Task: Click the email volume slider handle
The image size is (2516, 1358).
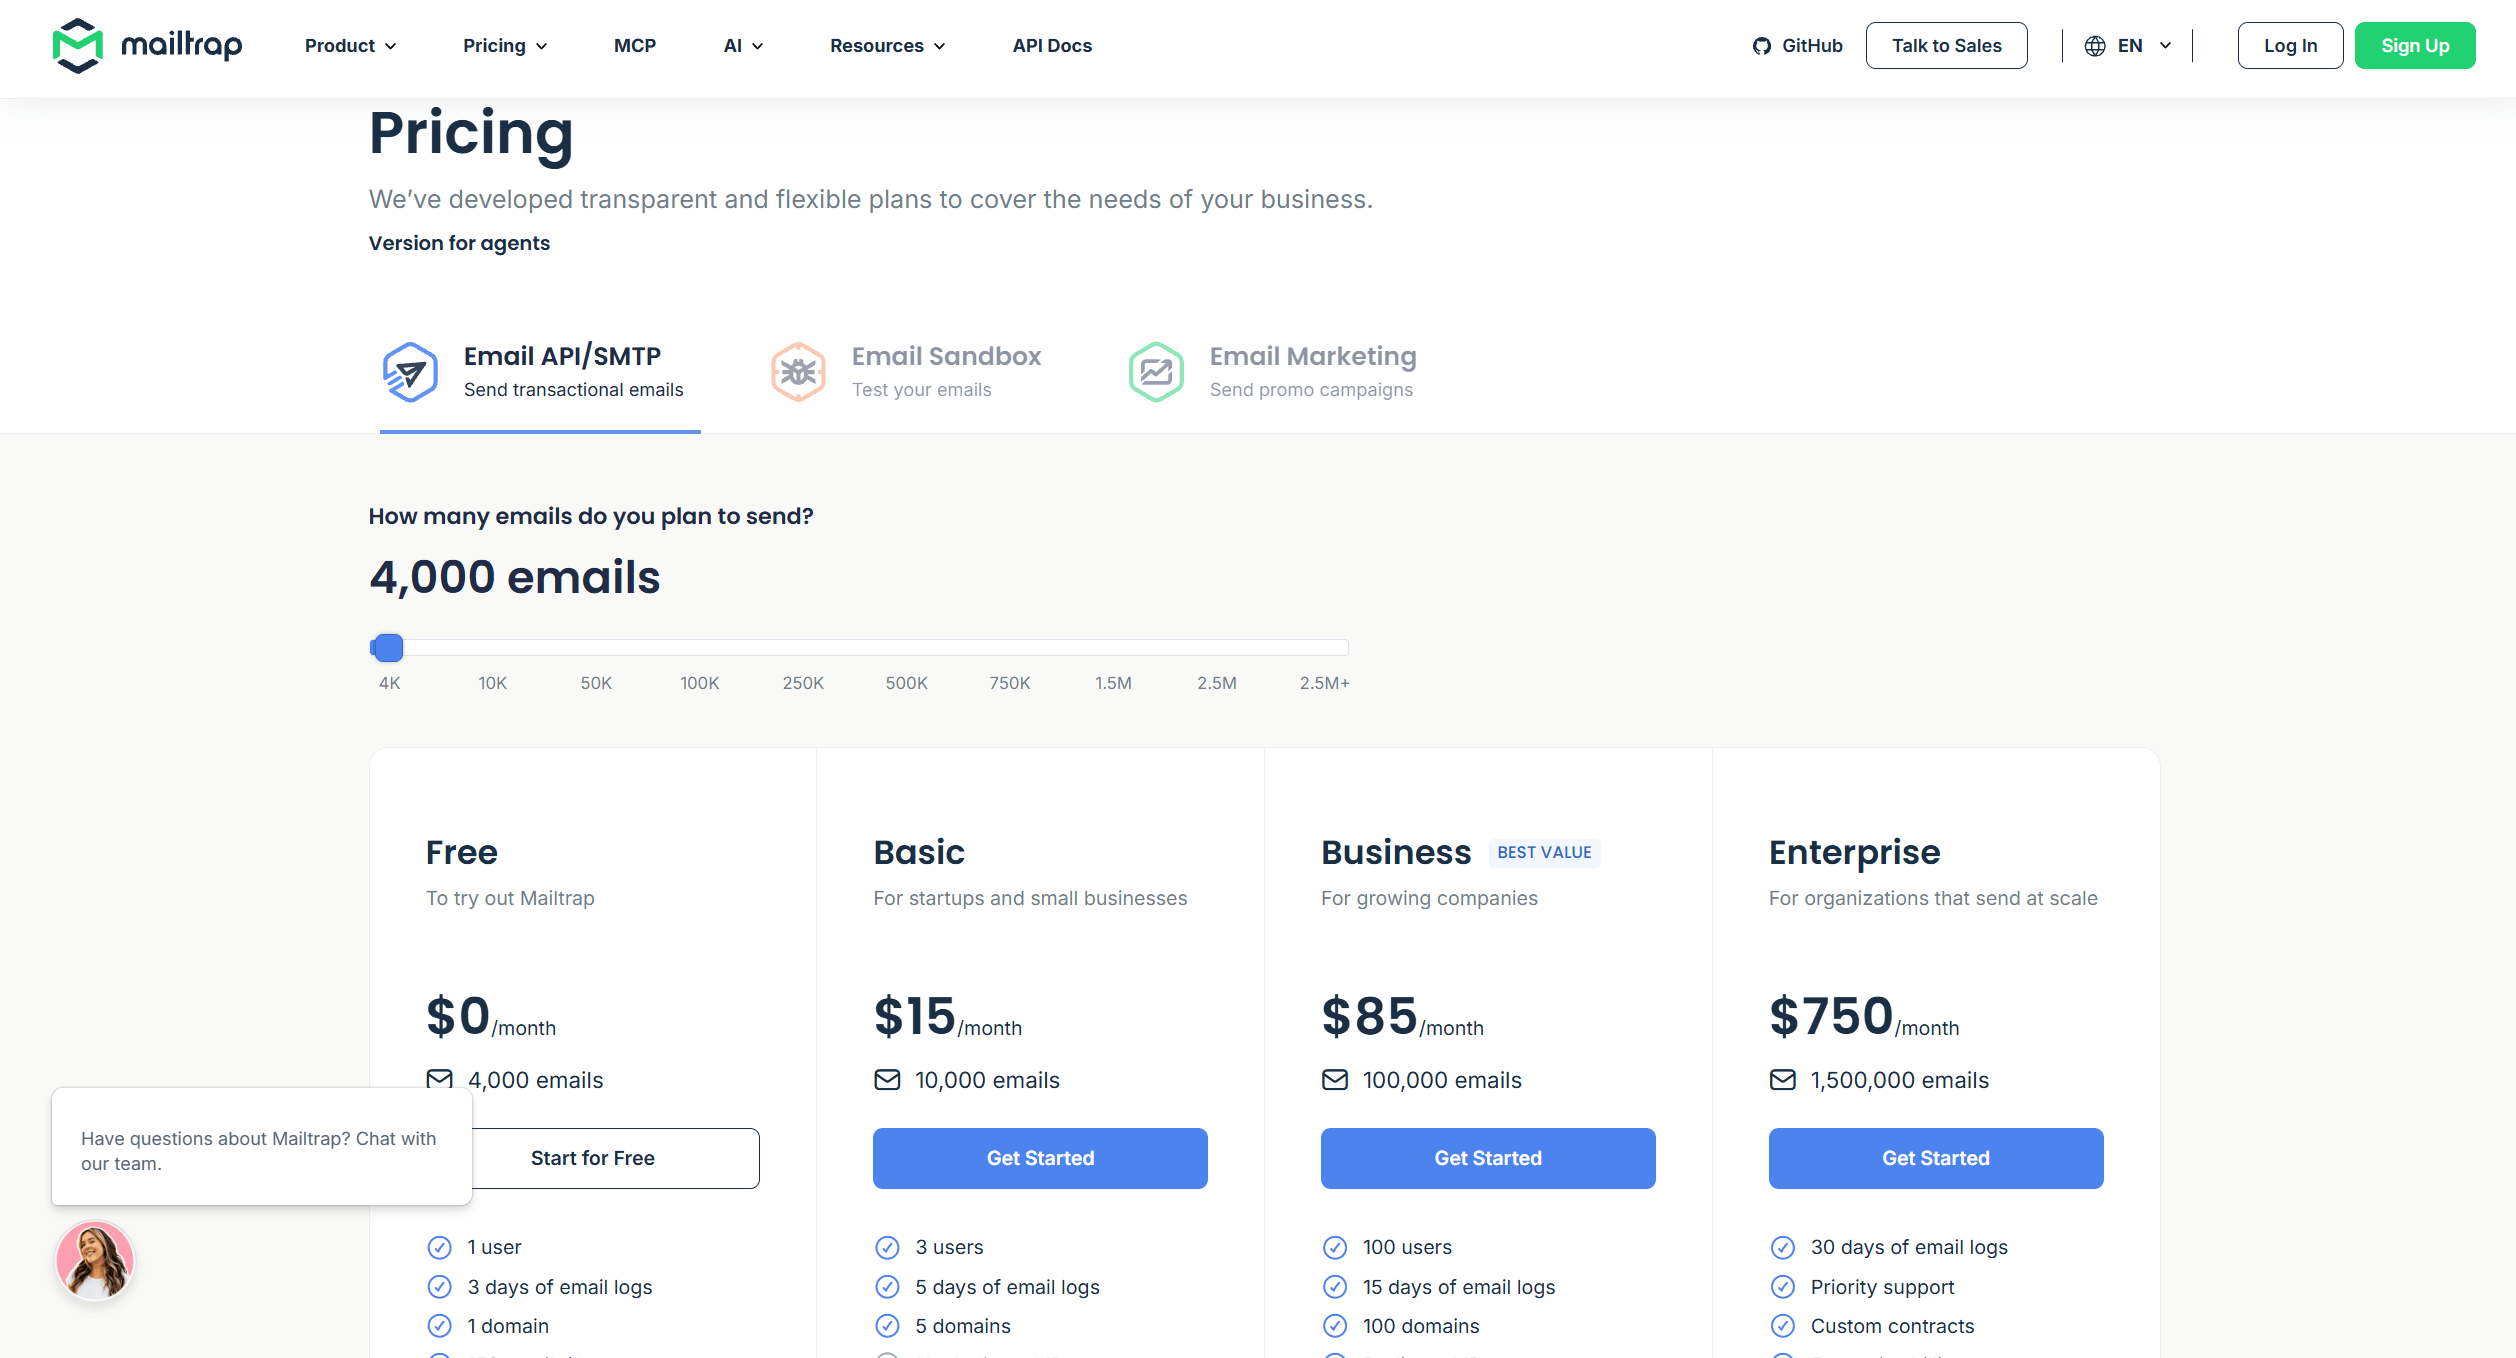Action: click(387, 648)
